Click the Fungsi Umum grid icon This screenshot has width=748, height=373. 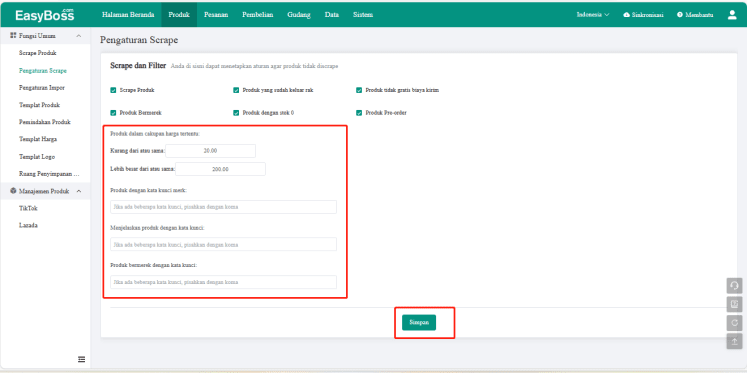(x=13, y=36)
